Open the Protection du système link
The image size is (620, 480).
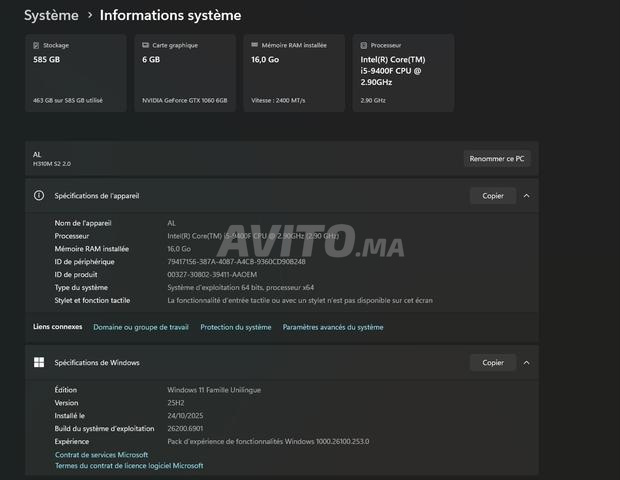pyautogui.click(x=235, y=327)
